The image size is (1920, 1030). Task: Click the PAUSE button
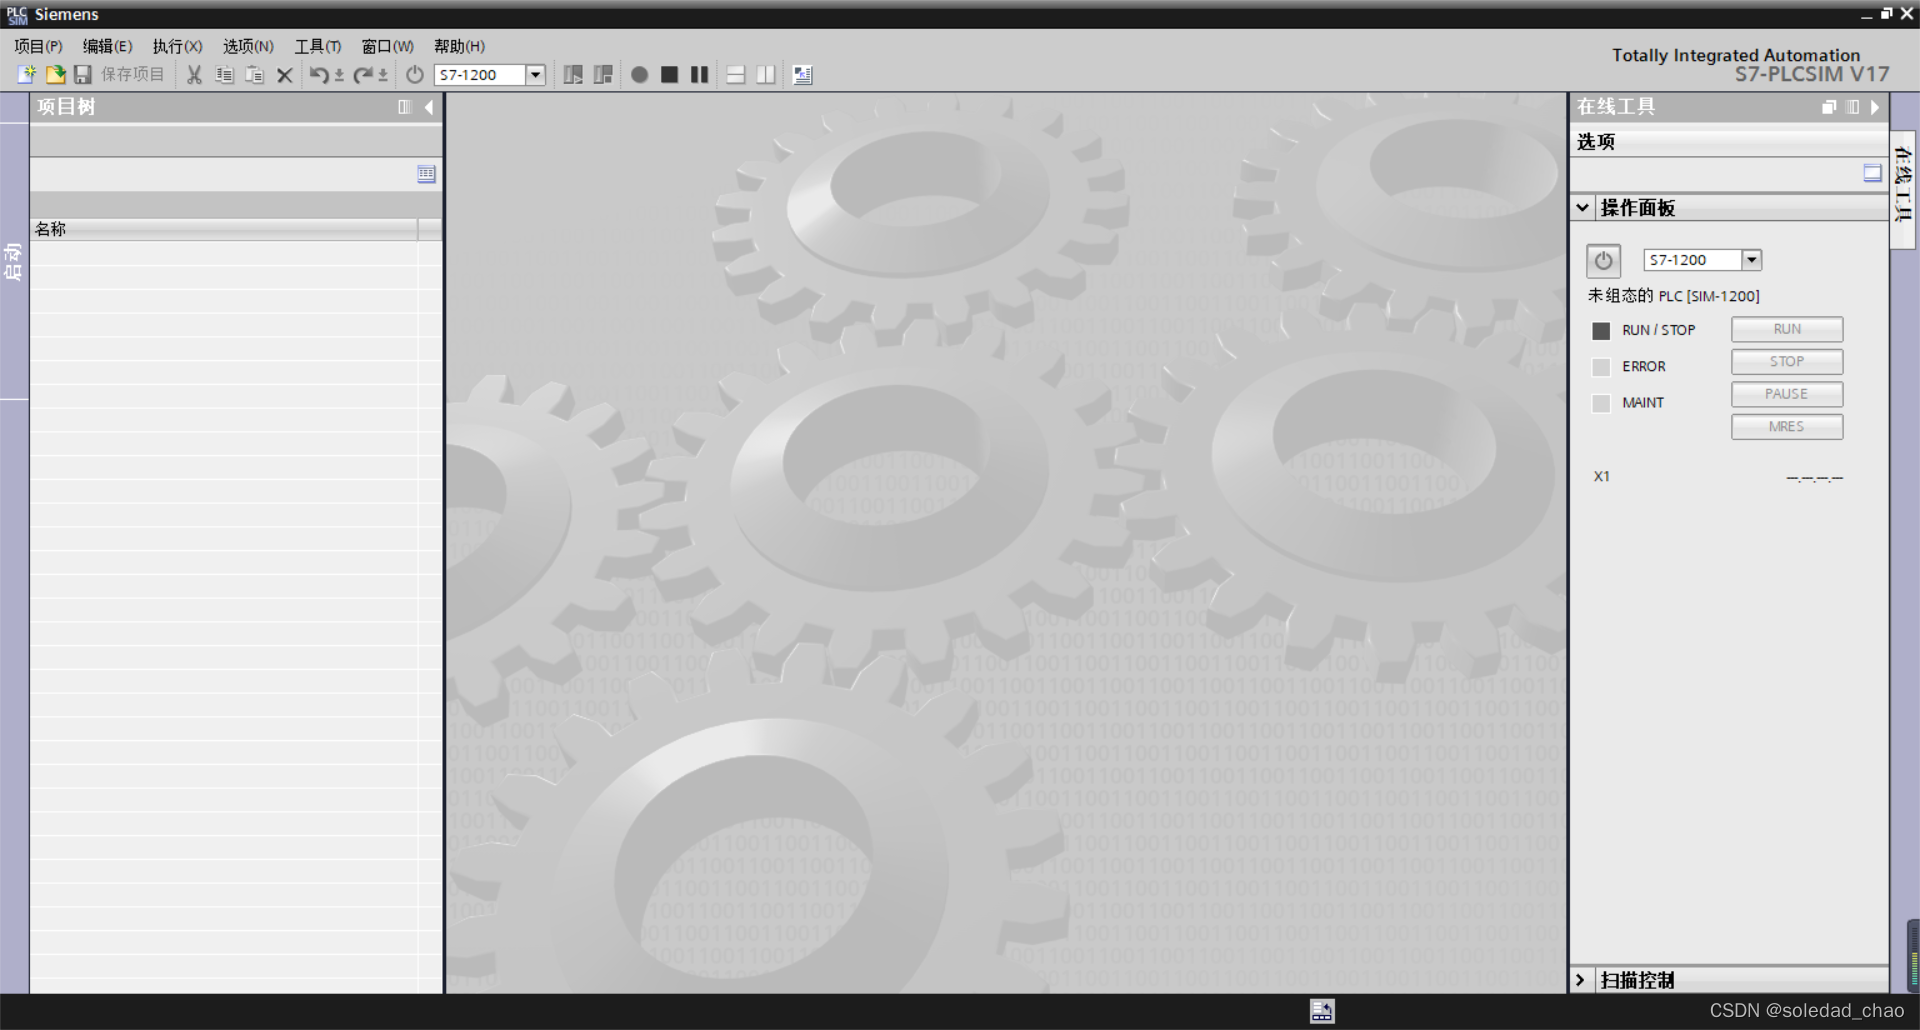(1787, 394)
